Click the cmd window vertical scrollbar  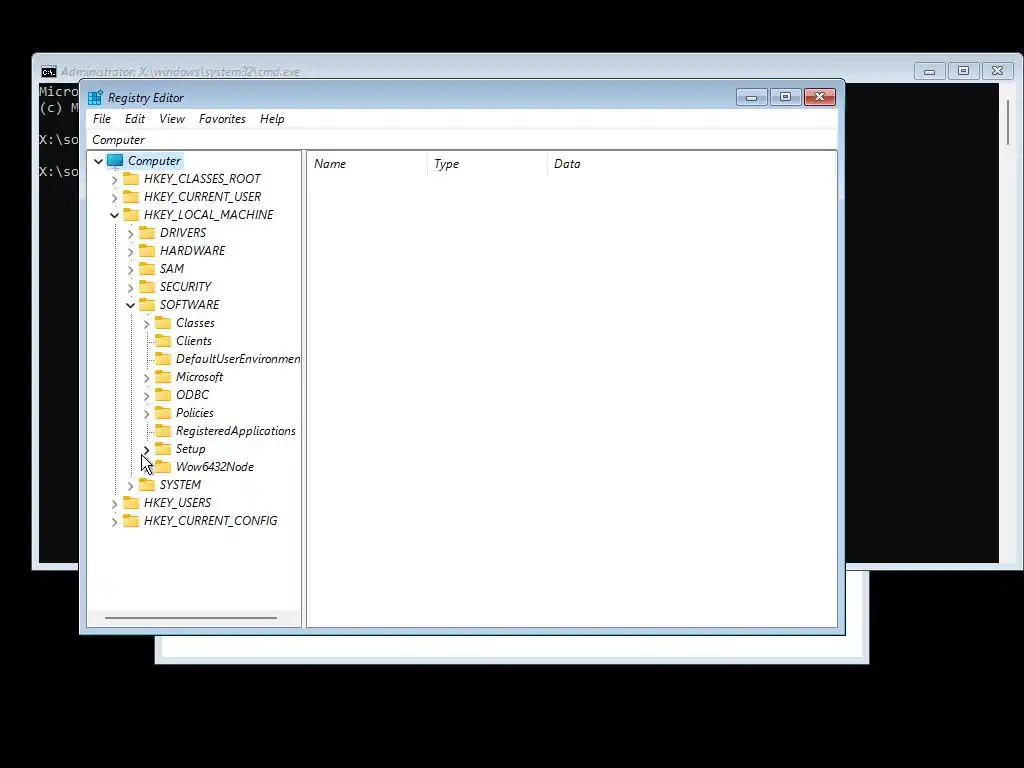coord(1008,122)
